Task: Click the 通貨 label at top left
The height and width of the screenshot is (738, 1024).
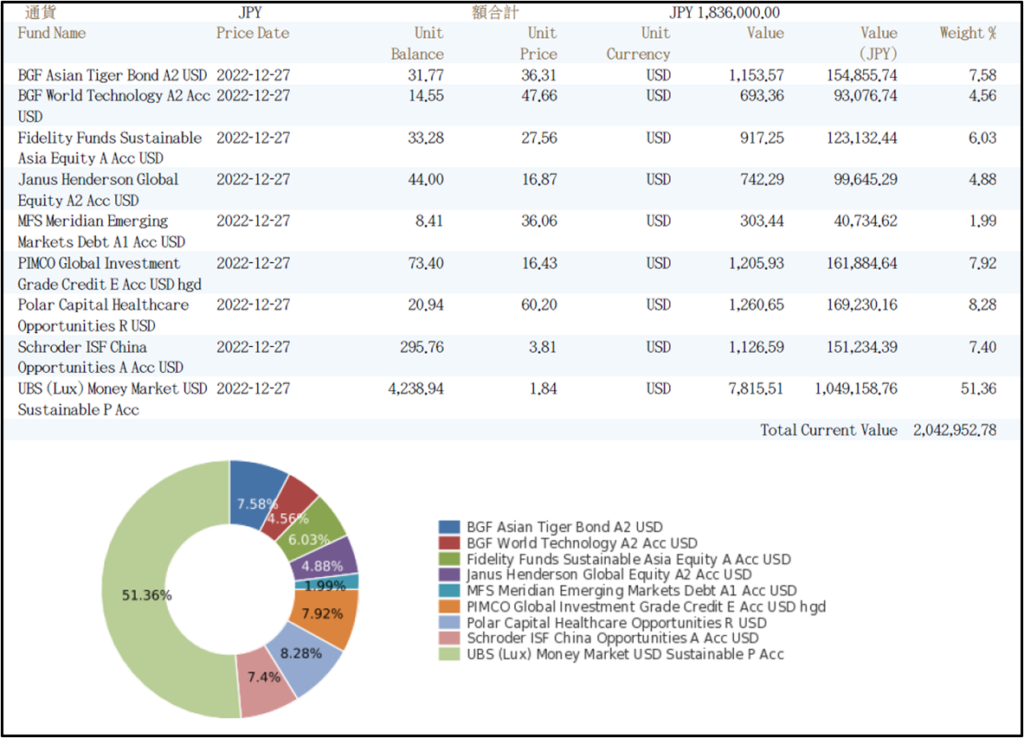Action: (40, 12)
